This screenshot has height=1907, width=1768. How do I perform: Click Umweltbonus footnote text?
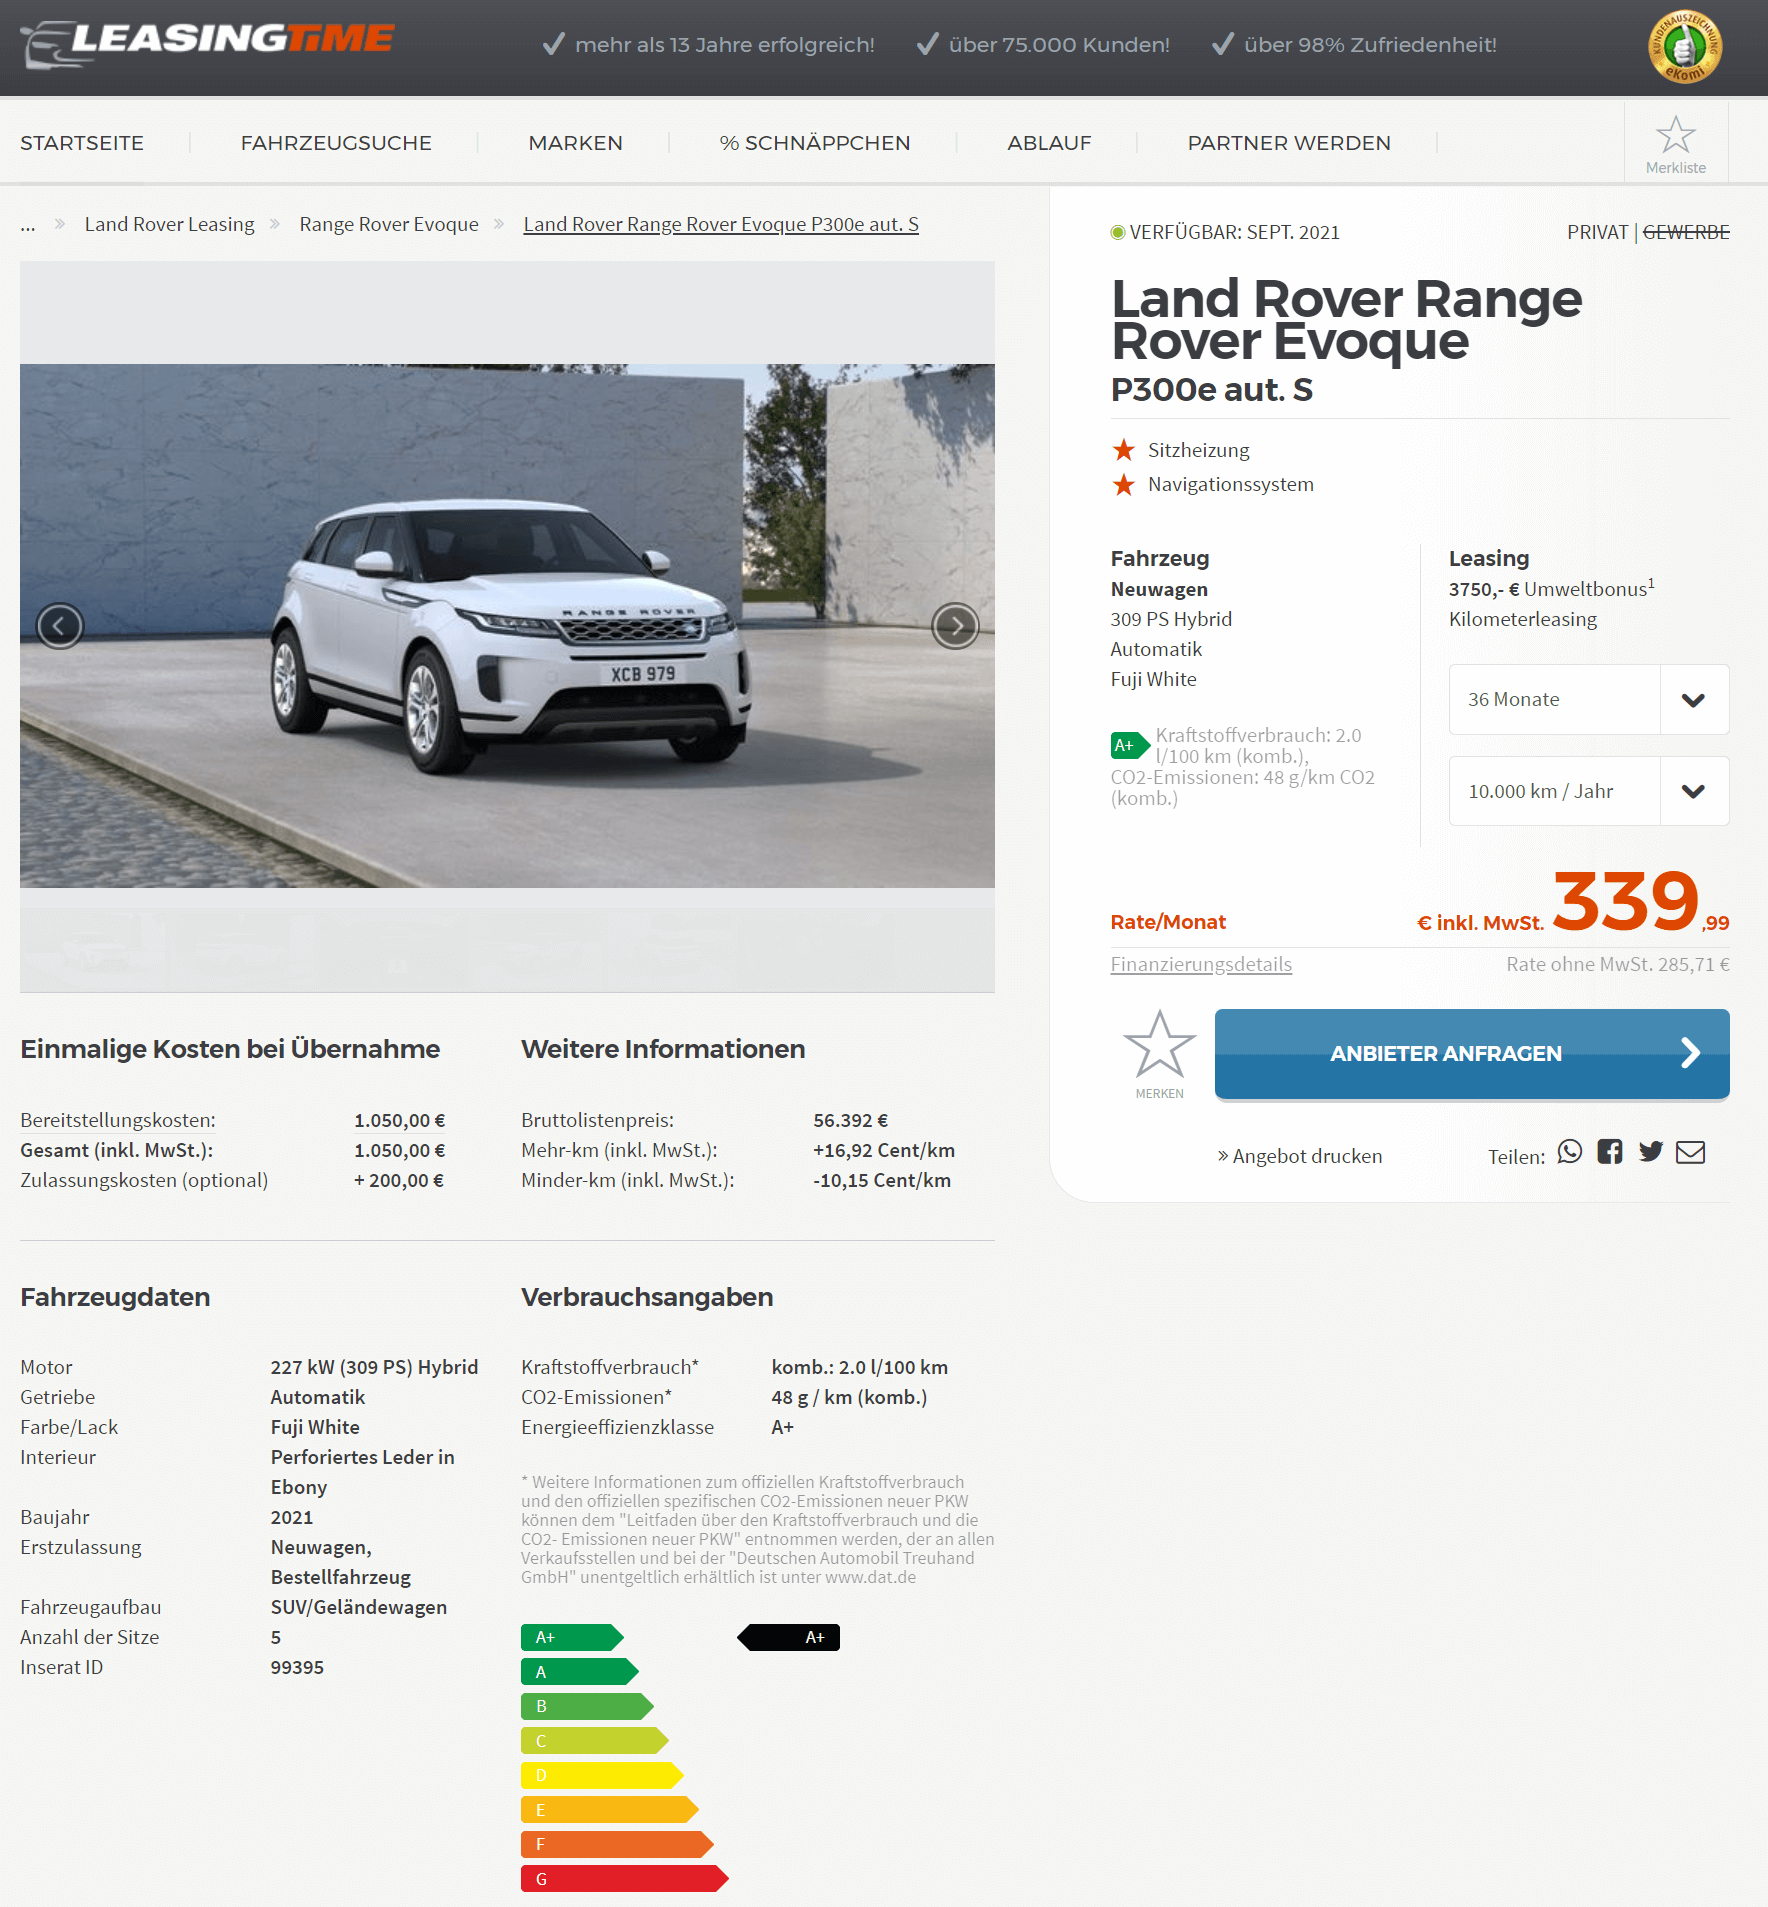[1552, 588]
